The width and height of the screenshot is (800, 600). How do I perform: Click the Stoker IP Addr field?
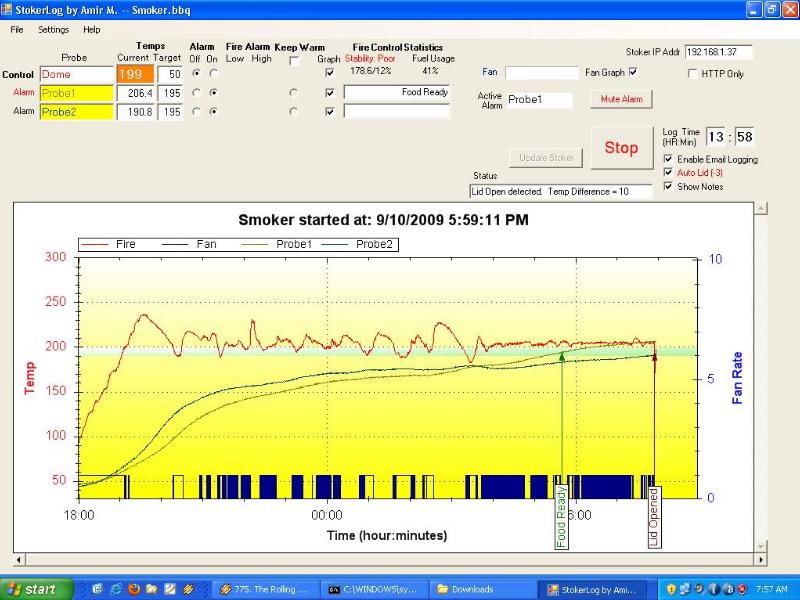tap(717, 52)
